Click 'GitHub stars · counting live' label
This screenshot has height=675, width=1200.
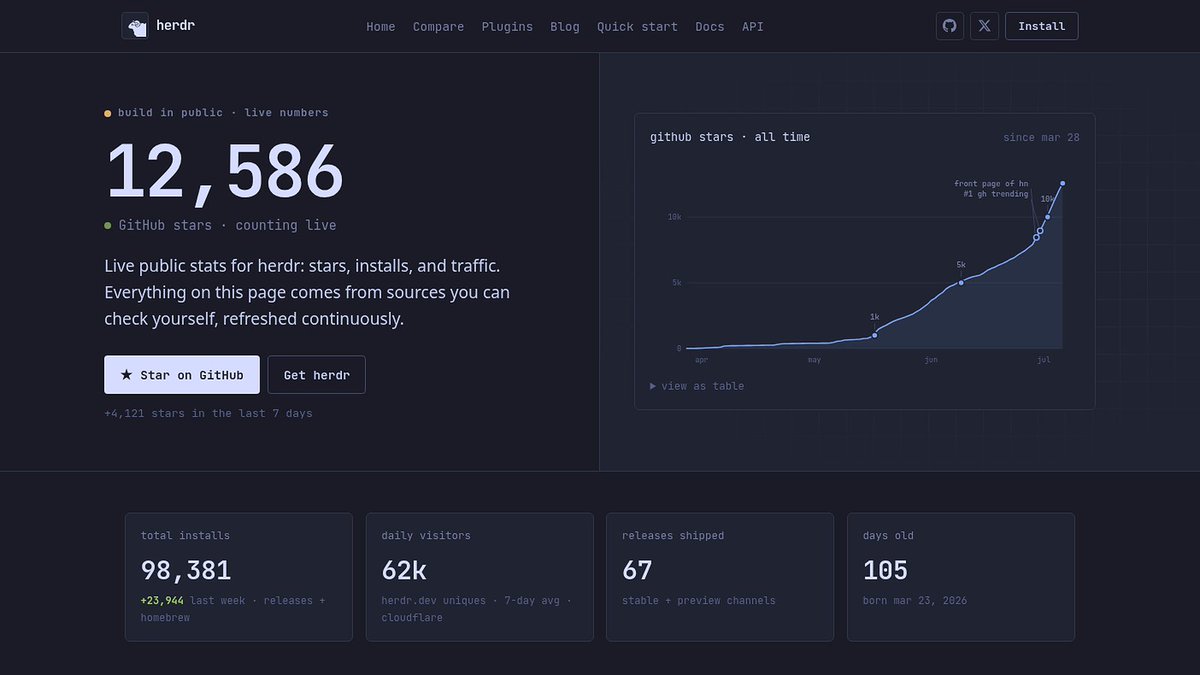[x=227, y=226]
